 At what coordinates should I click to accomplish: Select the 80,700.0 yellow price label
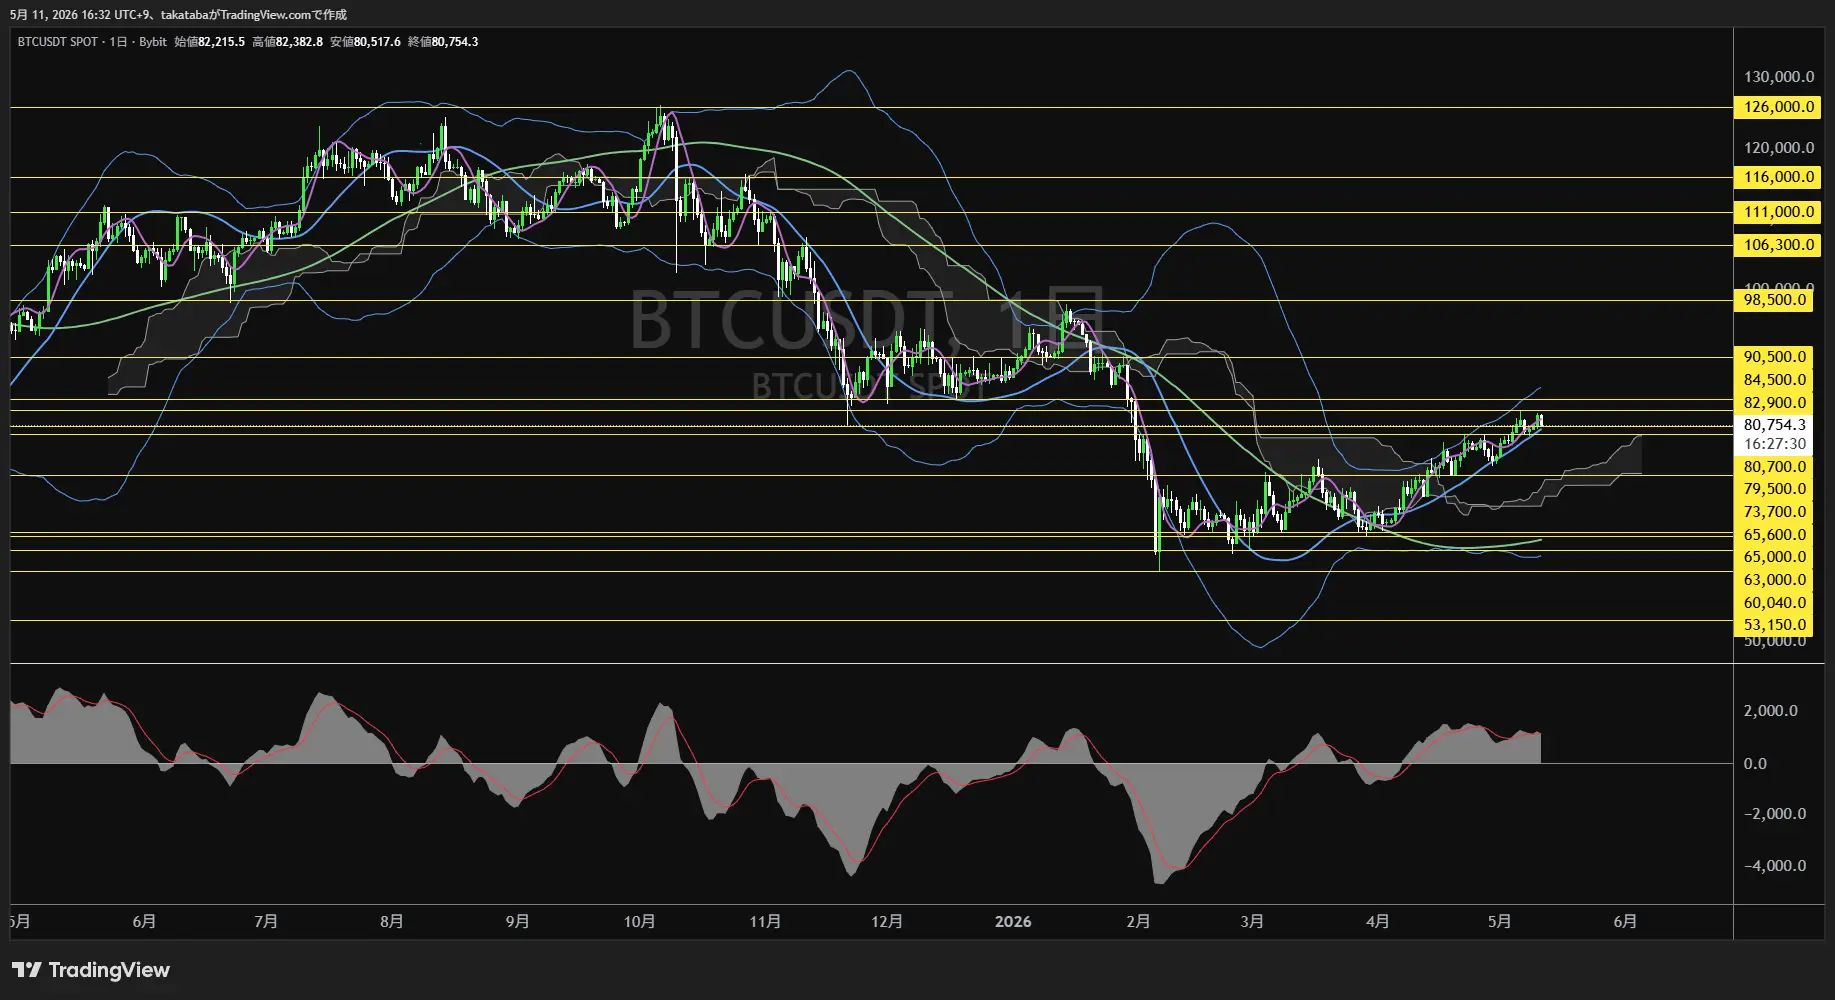pos(1774,467)
